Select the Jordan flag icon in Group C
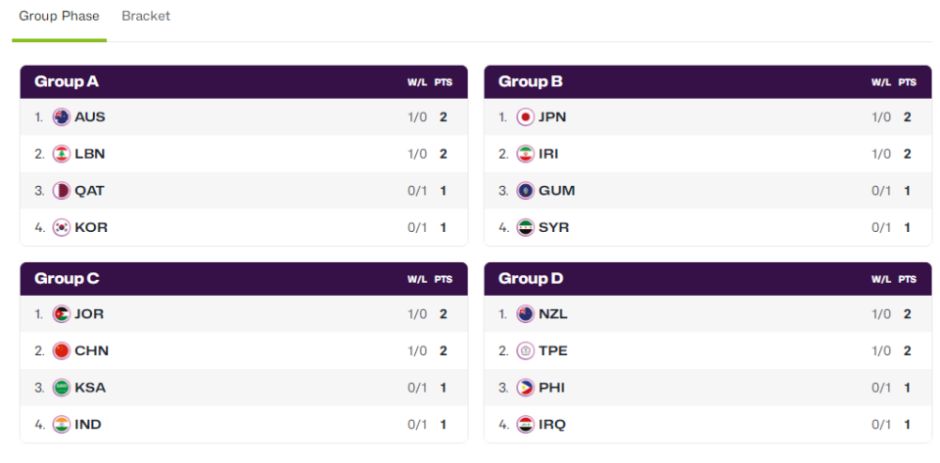This screenshot has width=940, height=463. [61, 314]
